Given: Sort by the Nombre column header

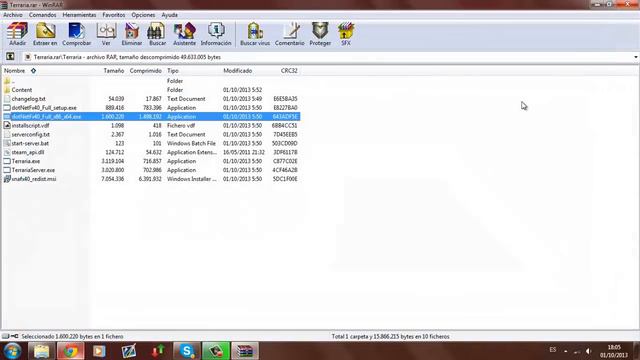Looking at the screenshot, I should coord(15,71).
